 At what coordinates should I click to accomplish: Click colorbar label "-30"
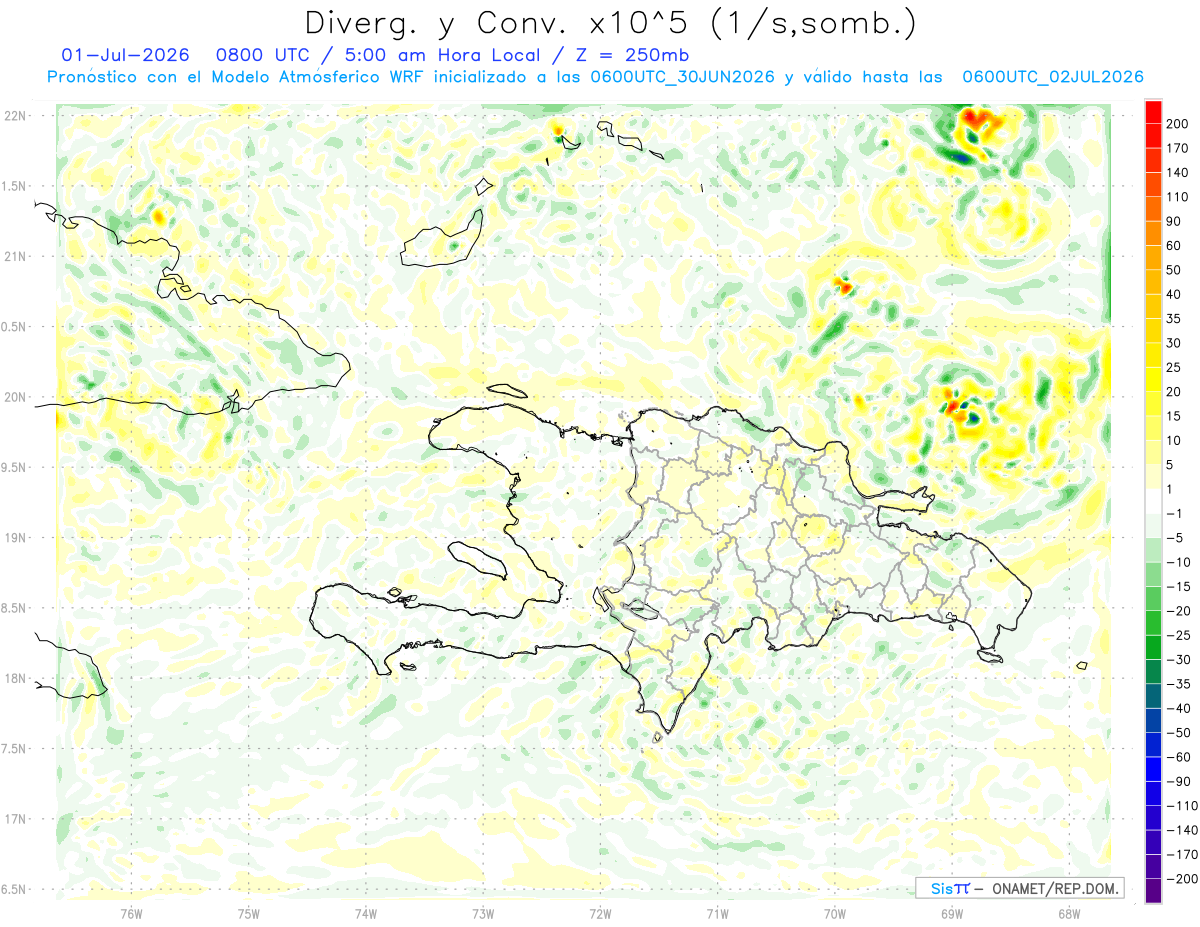(x=1180, y=659)
